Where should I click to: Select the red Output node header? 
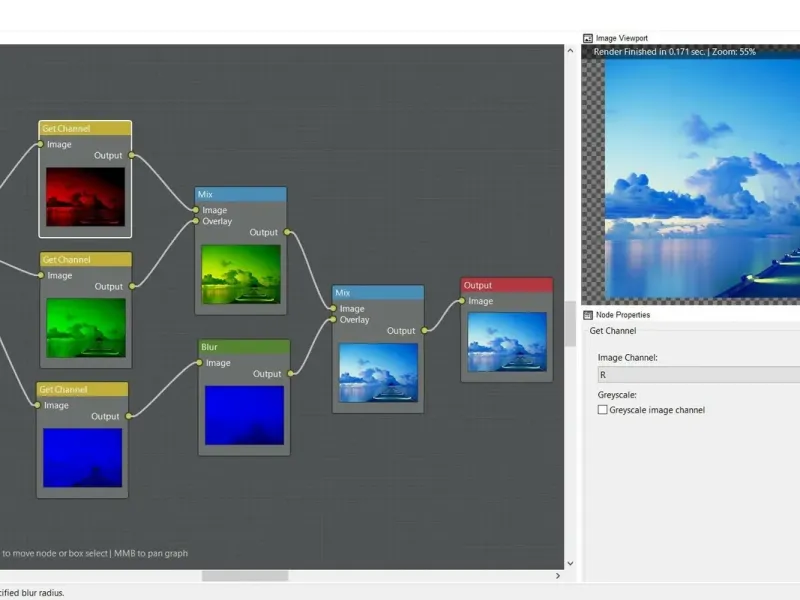pos(506,285)
